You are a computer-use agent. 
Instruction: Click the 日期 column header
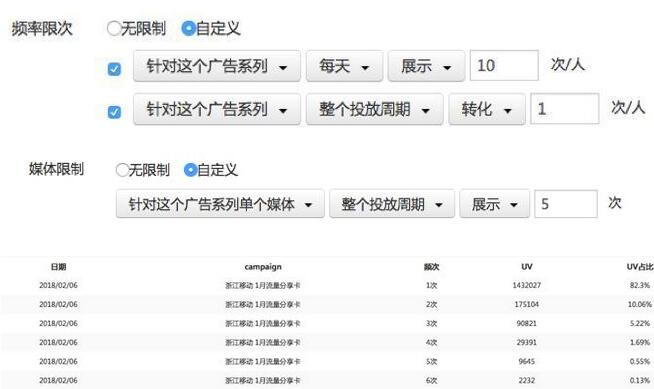(x=58, y=267)
